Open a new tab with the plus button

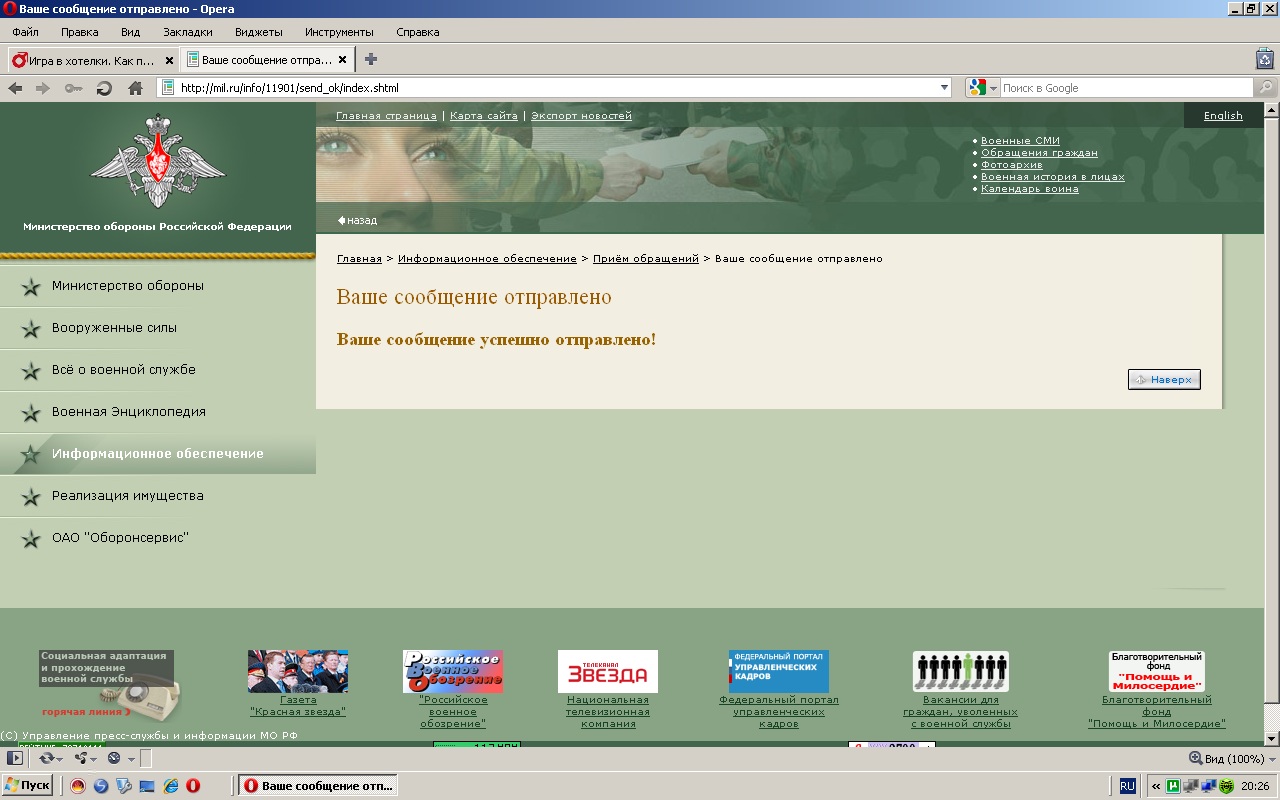coord(371,59)
